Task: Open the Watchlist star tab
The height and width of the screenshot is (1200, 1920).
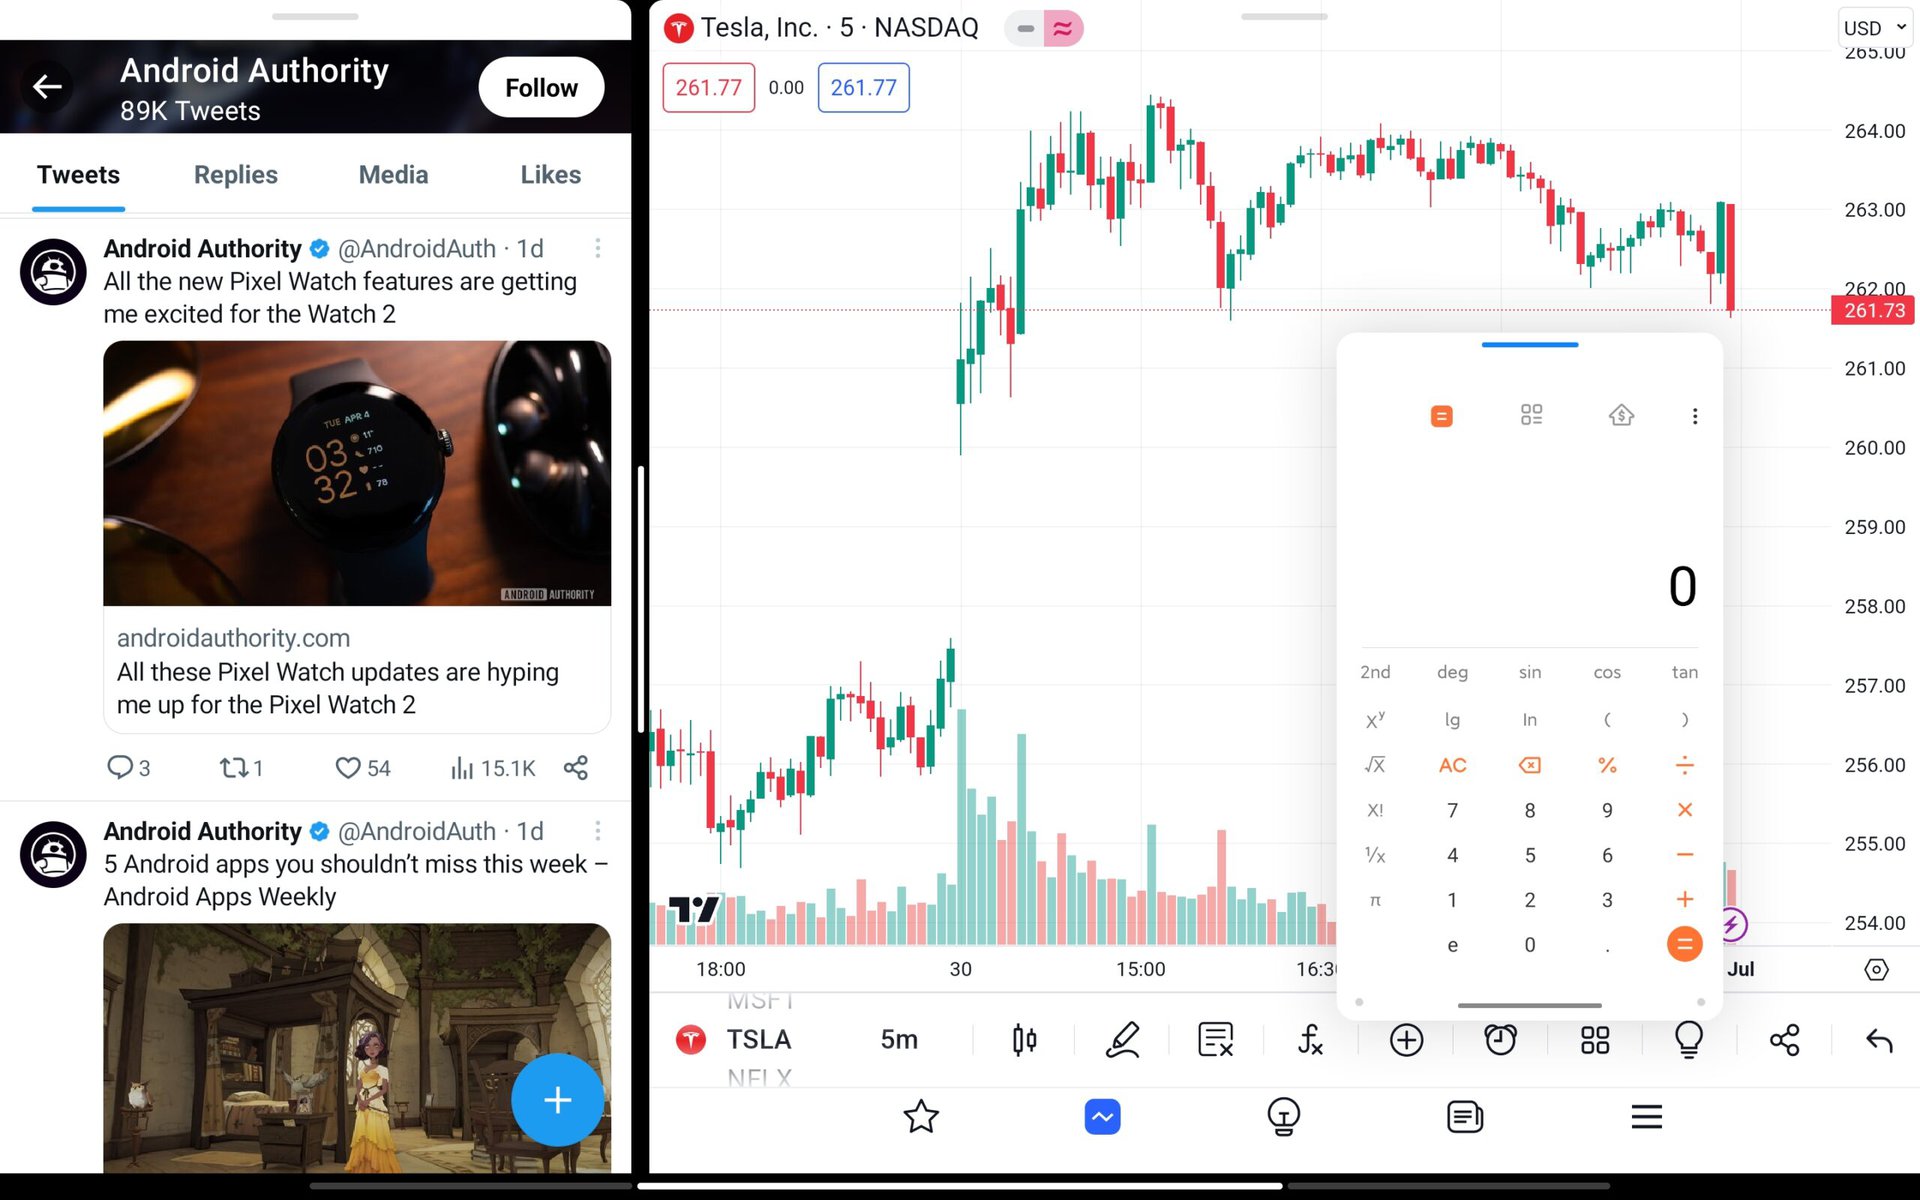Action: (921, 1116)
